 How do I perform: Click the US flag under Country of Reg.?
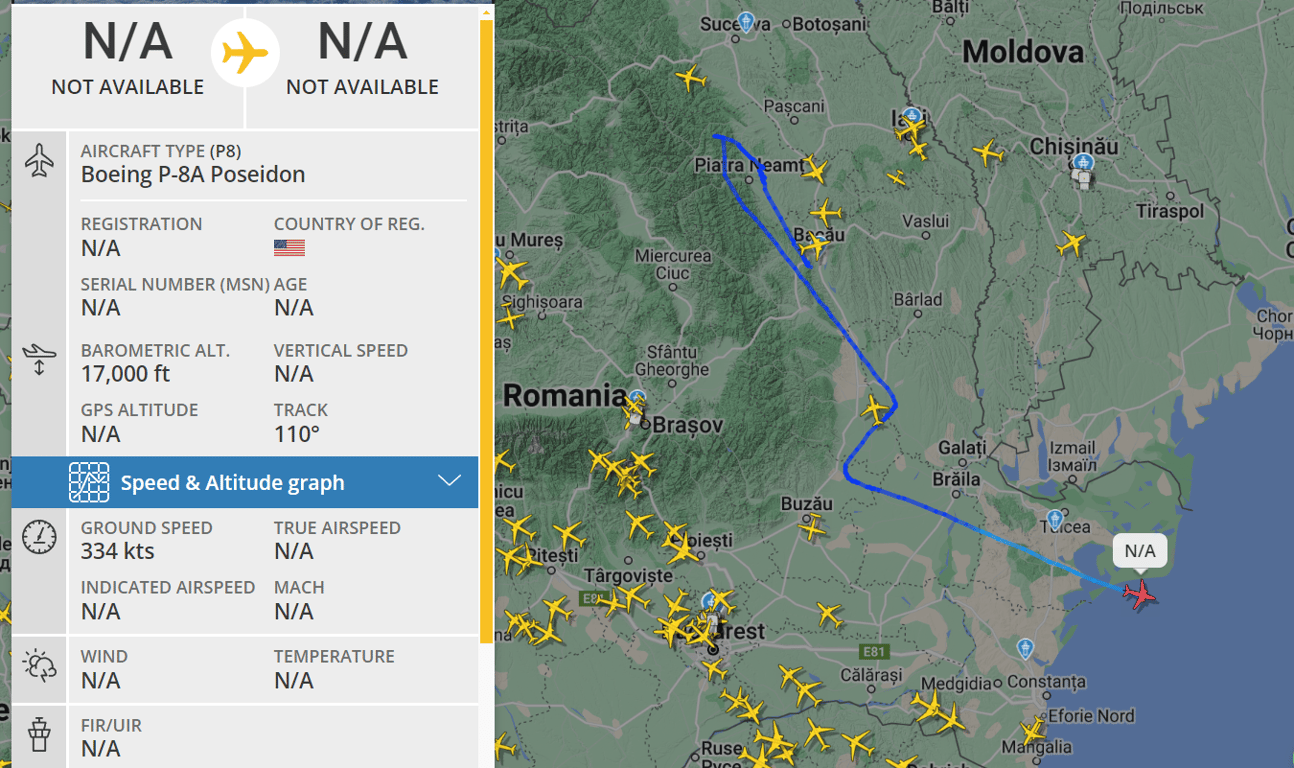[x=289, y=247]
